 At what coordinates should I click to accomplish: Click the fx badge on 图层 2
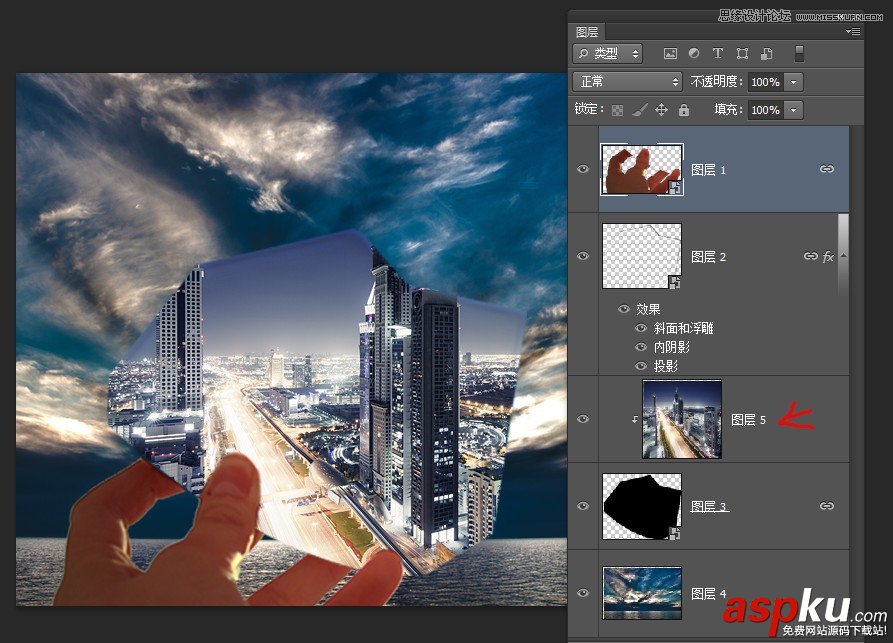(x=828, y=256)
